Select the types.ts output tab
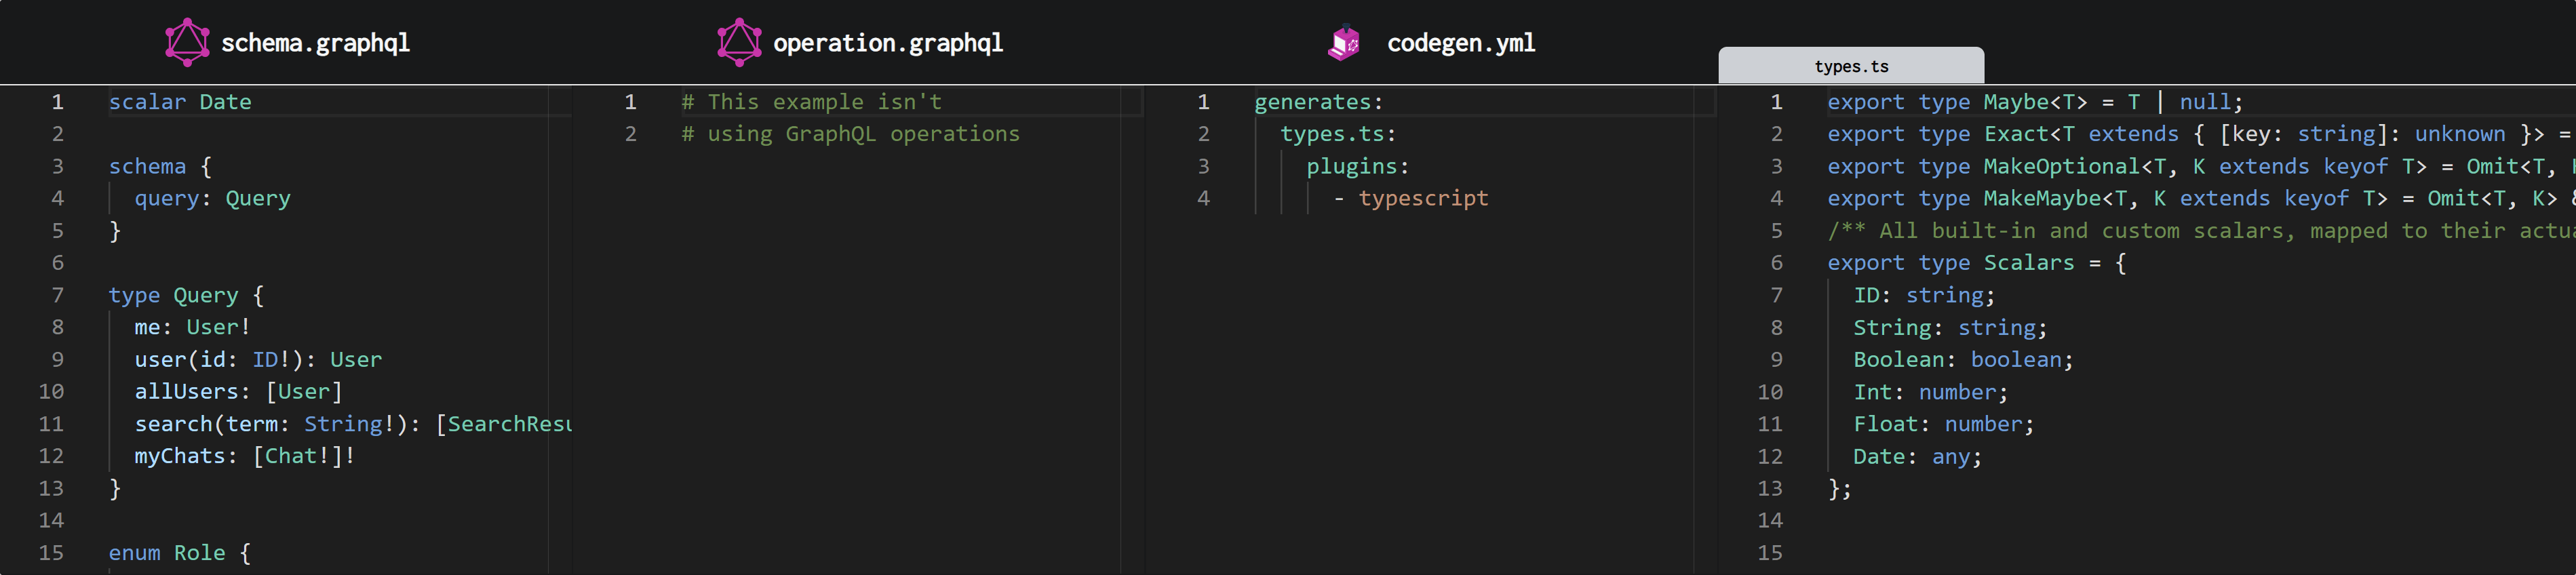 1850,66
